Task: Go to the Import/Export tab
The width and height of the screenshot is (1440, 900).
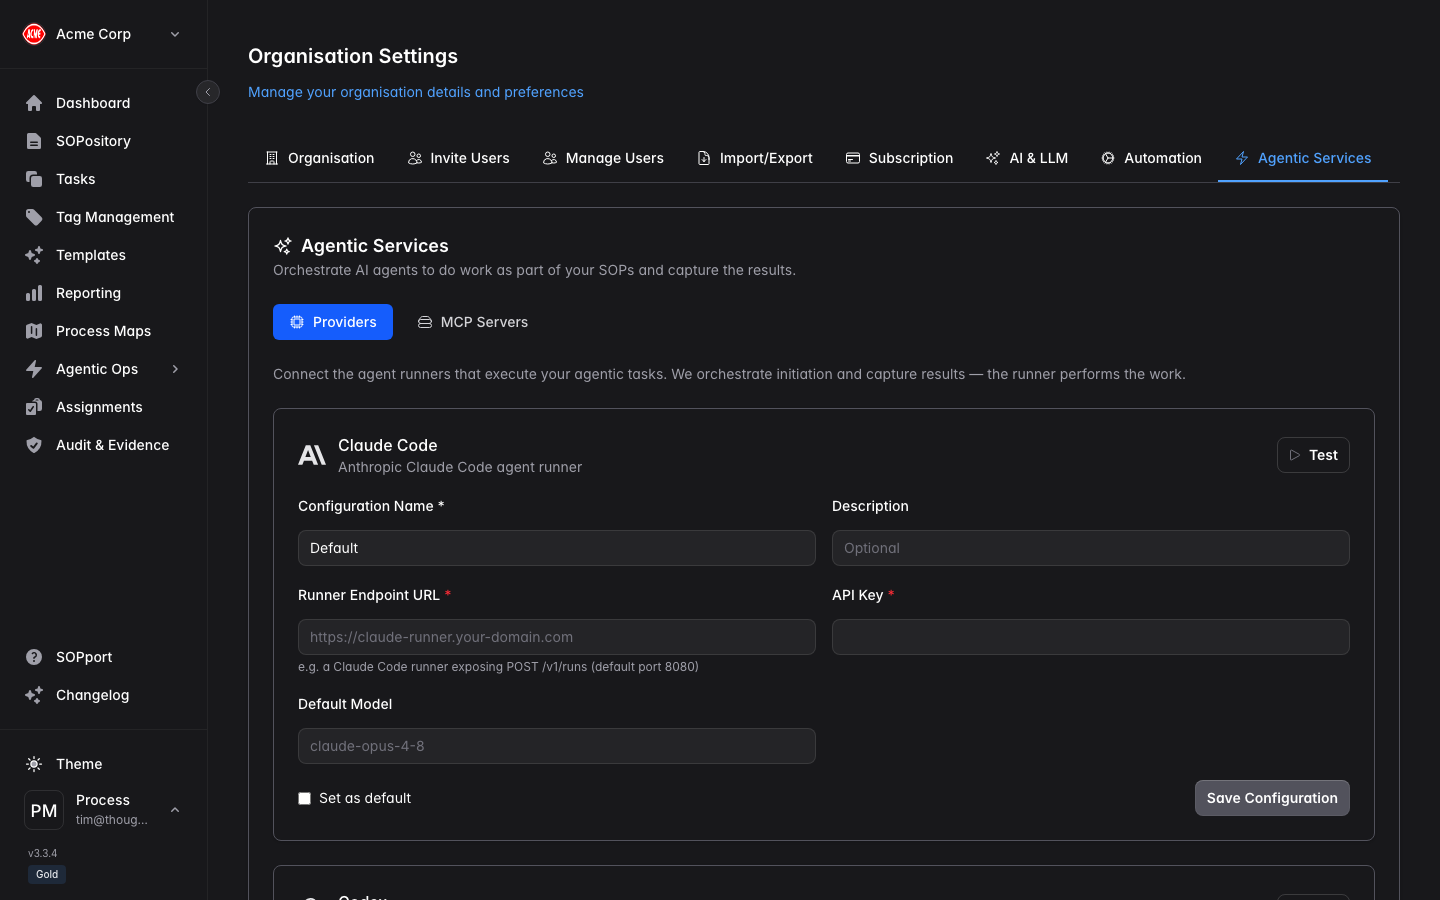Action: [x=755, y=158]
